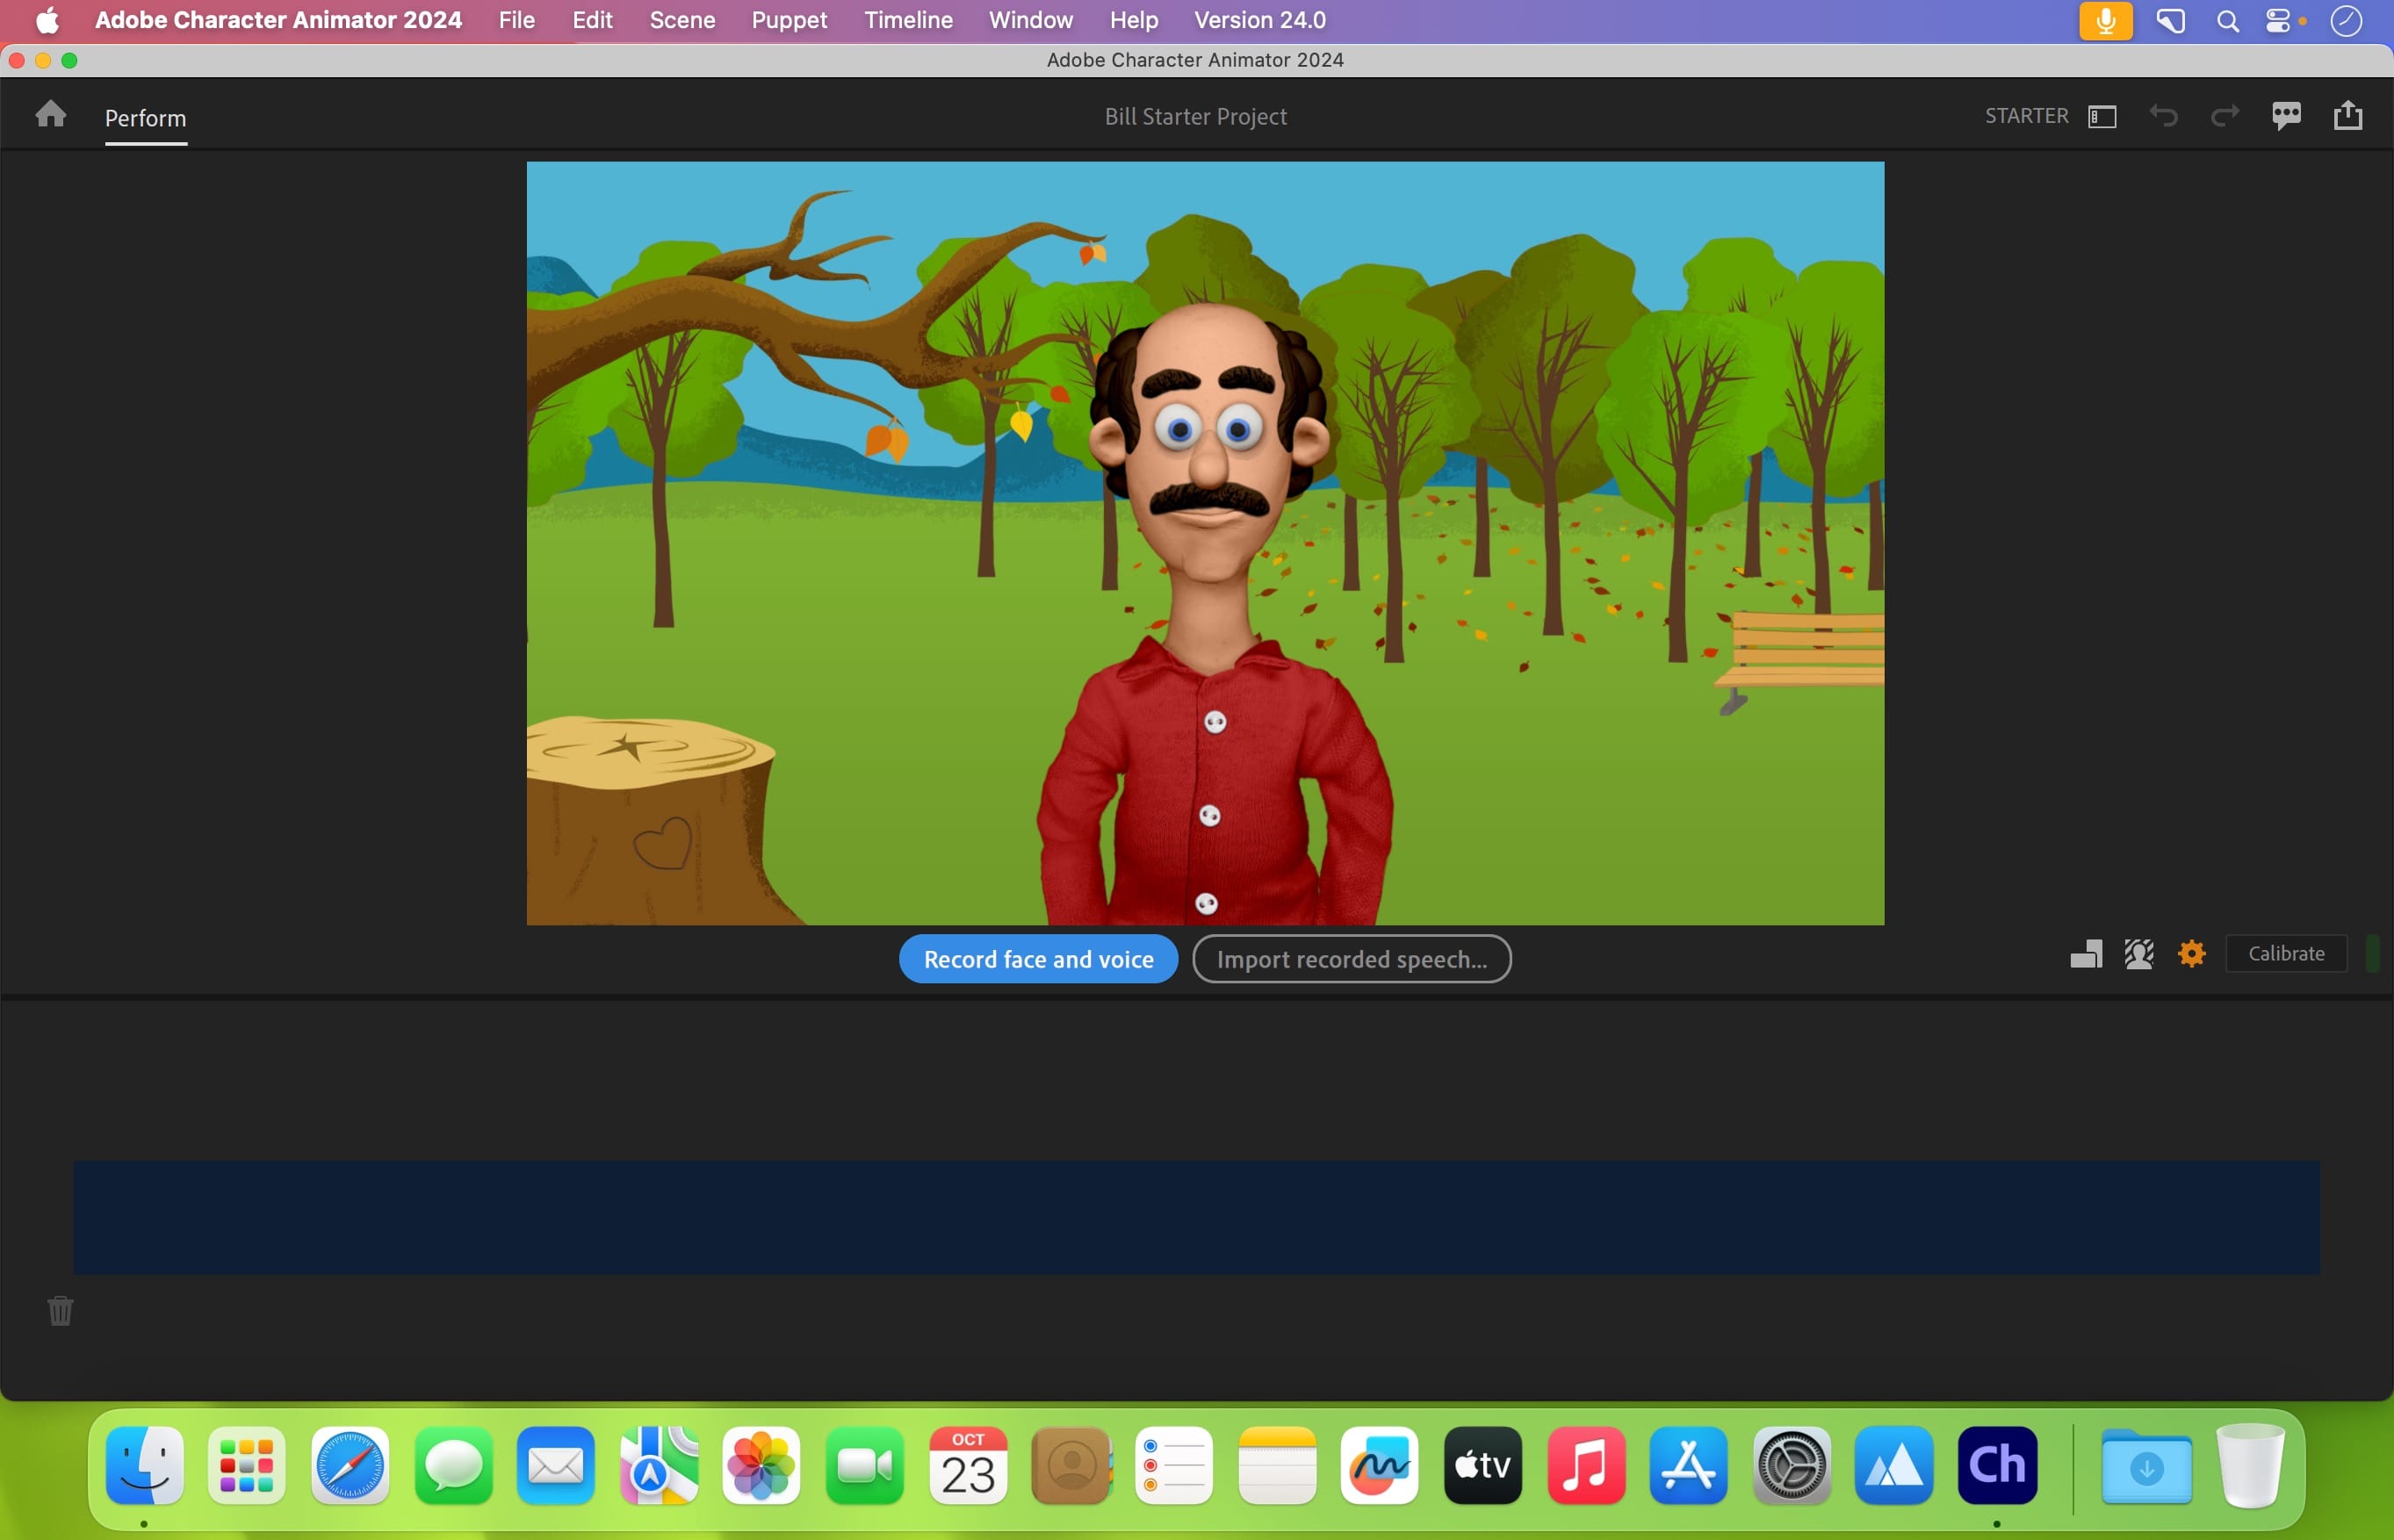Click the Undo arrow icon
This screenshot has height=1540, width=2394.
pyautogui.click(x=2163, y=116)
